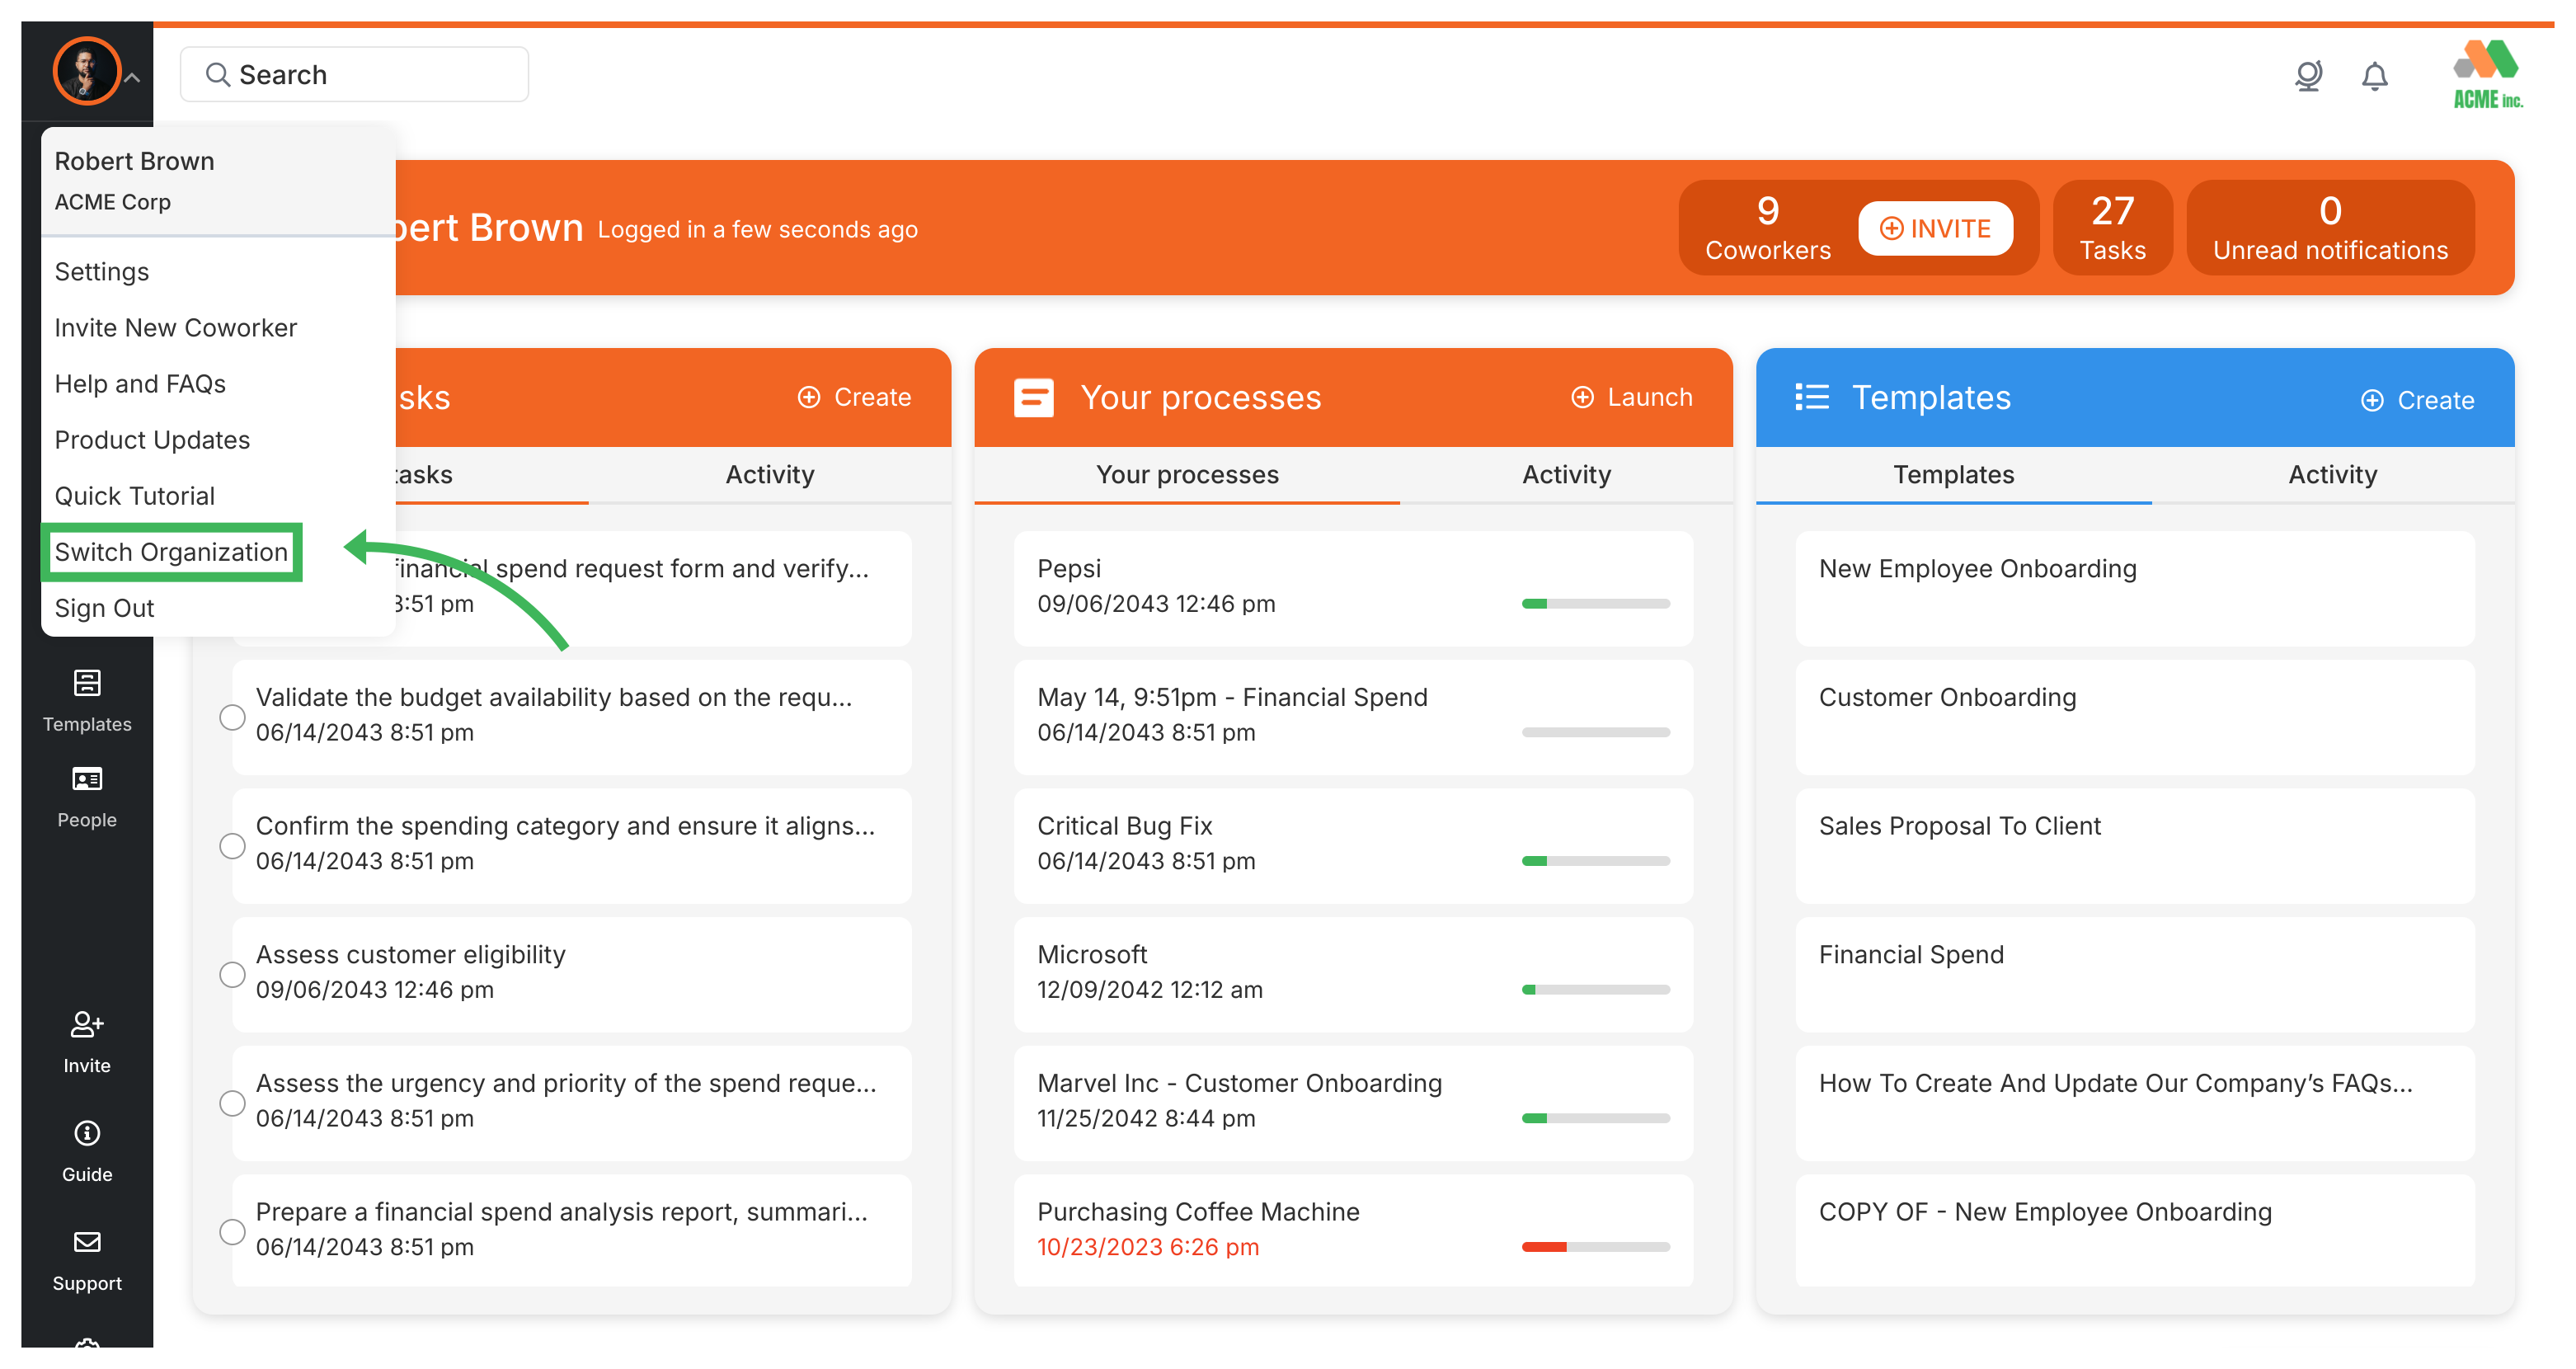This screenshot has width=2576, height=1369.
Task: Switch to the Activity tab in Your processes
Action: coord(1565,475)
